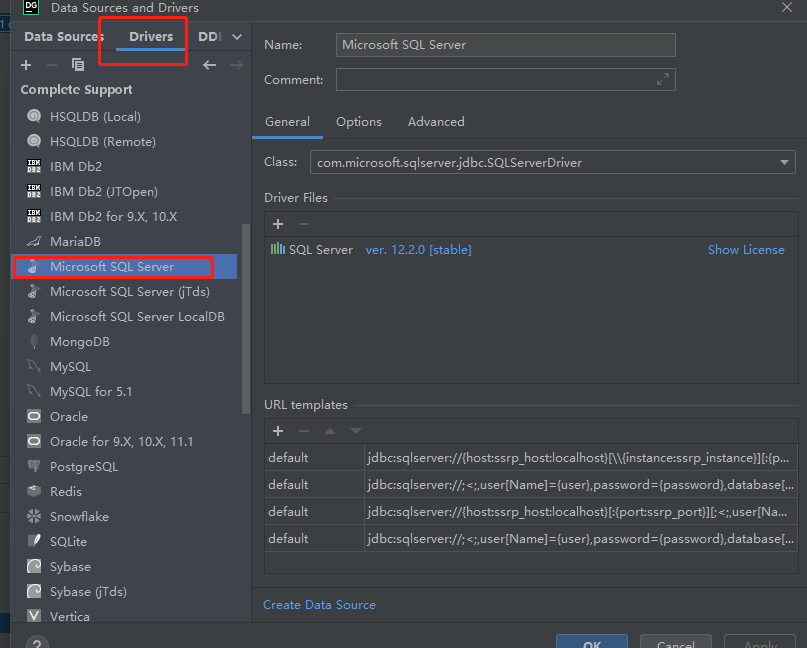The image size is (807, 648).
Task: Click Create Data Source
Action: click(319, 604)
